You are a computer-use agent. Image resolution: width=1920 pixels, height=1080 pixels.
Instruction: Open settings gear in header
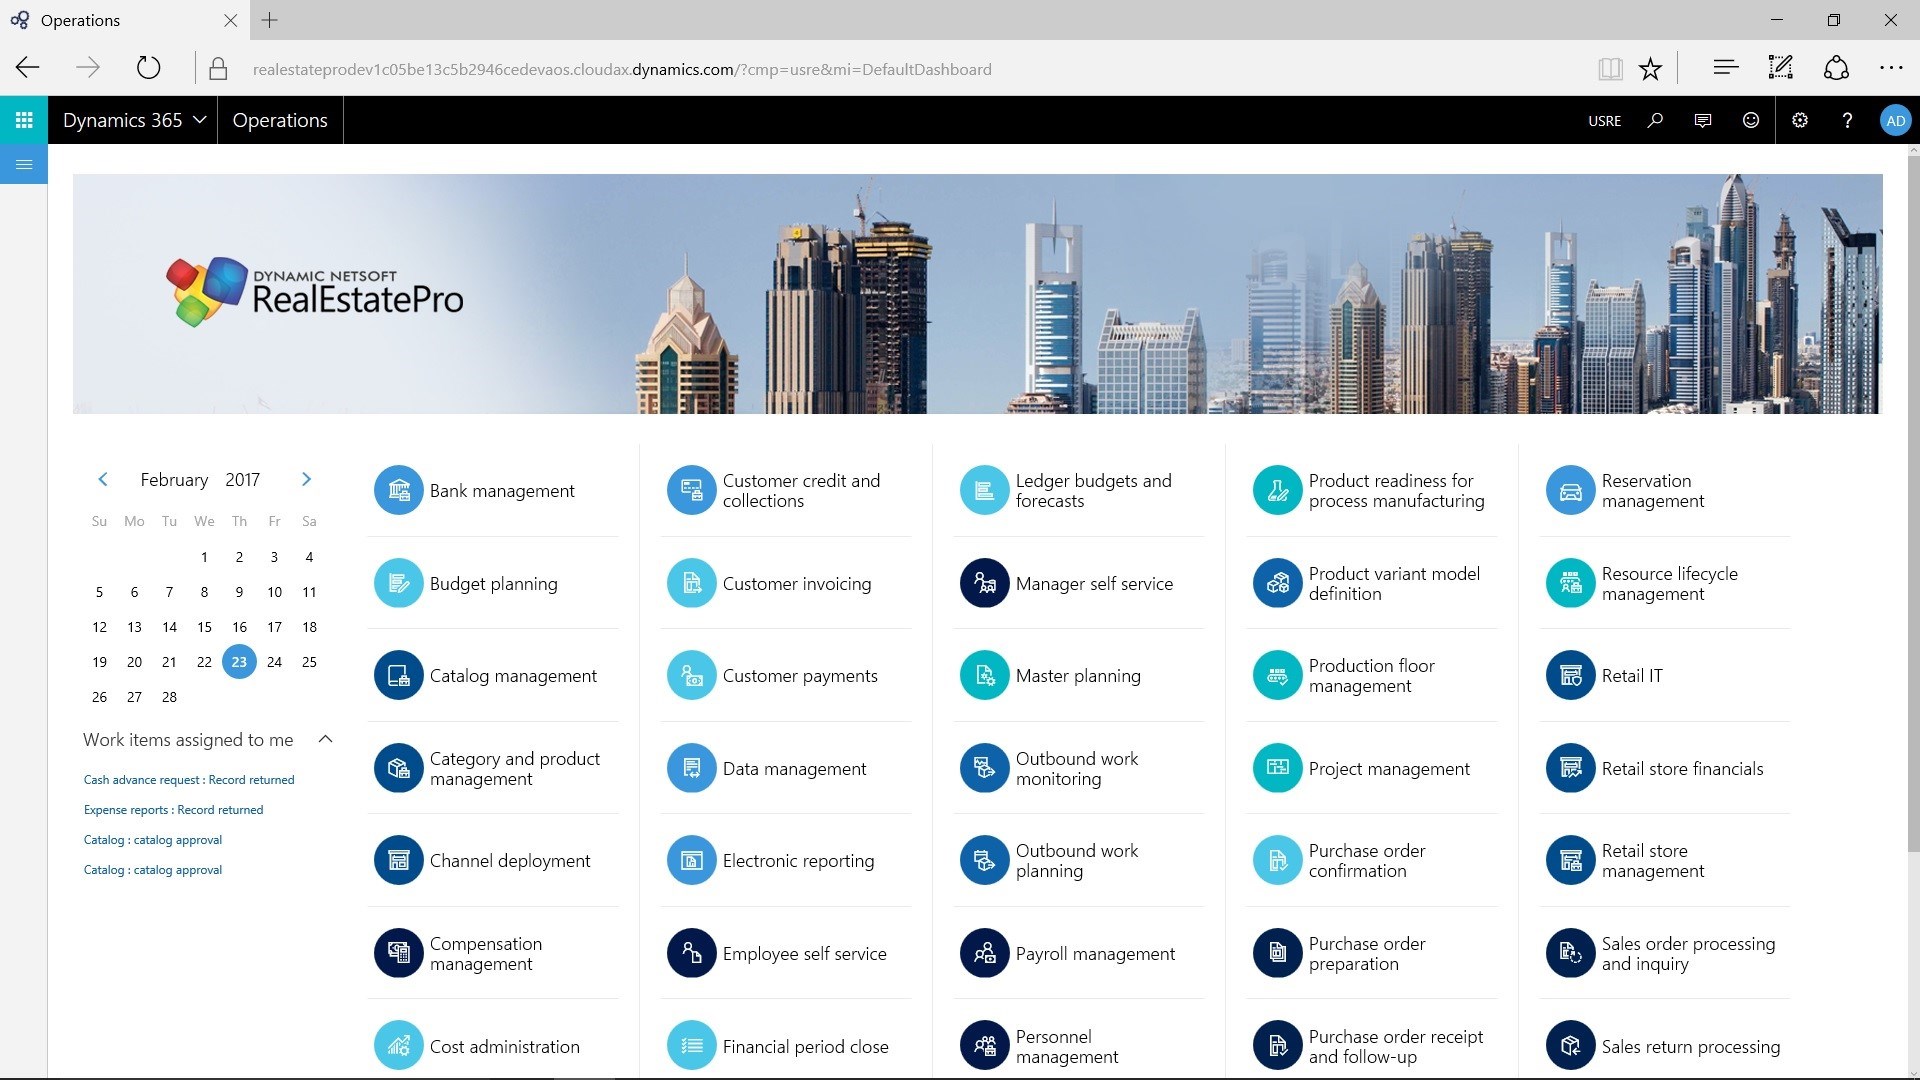pyautogui.click(x=1800, y=120)
